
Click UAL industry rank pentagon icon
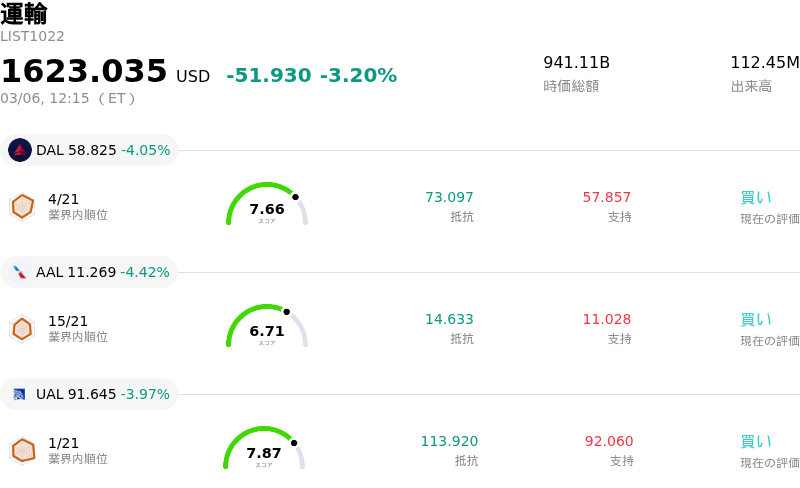(x=22, y=450)
